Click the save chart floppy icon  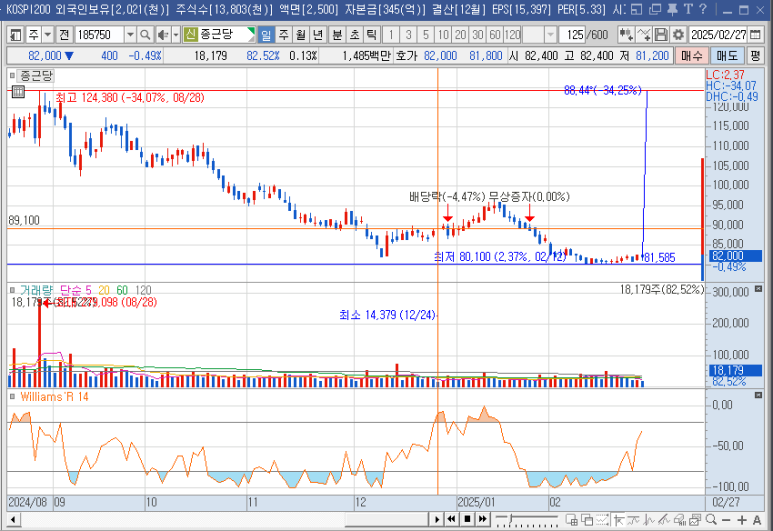pyautogui.click(x=661, y=35)
